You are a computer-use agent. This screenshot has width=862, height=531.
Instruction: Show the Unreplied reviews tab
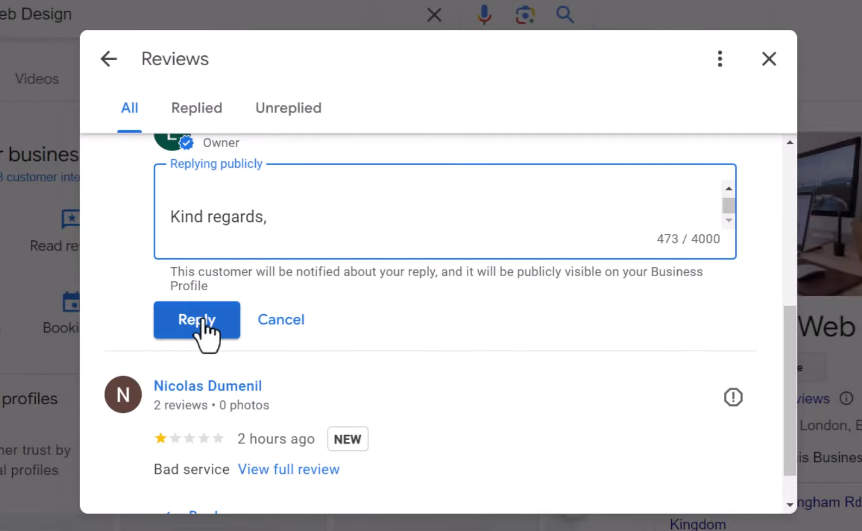coord(288,108)
